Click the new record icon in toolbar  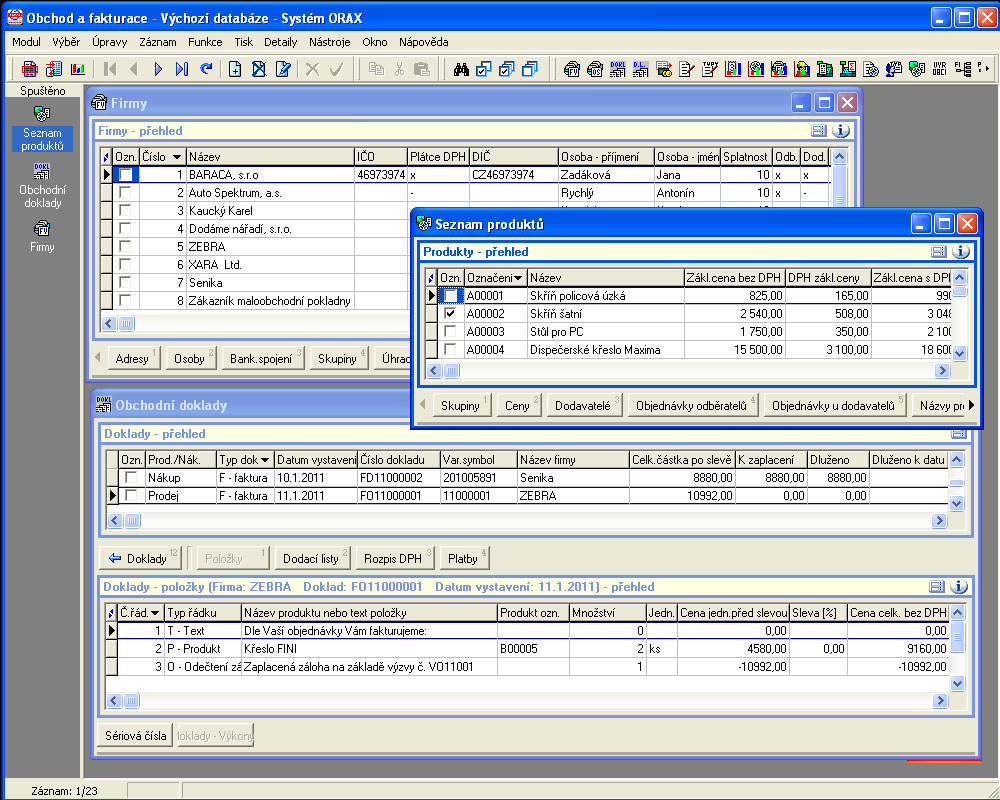pyautogui.click(x=235, y=69)
